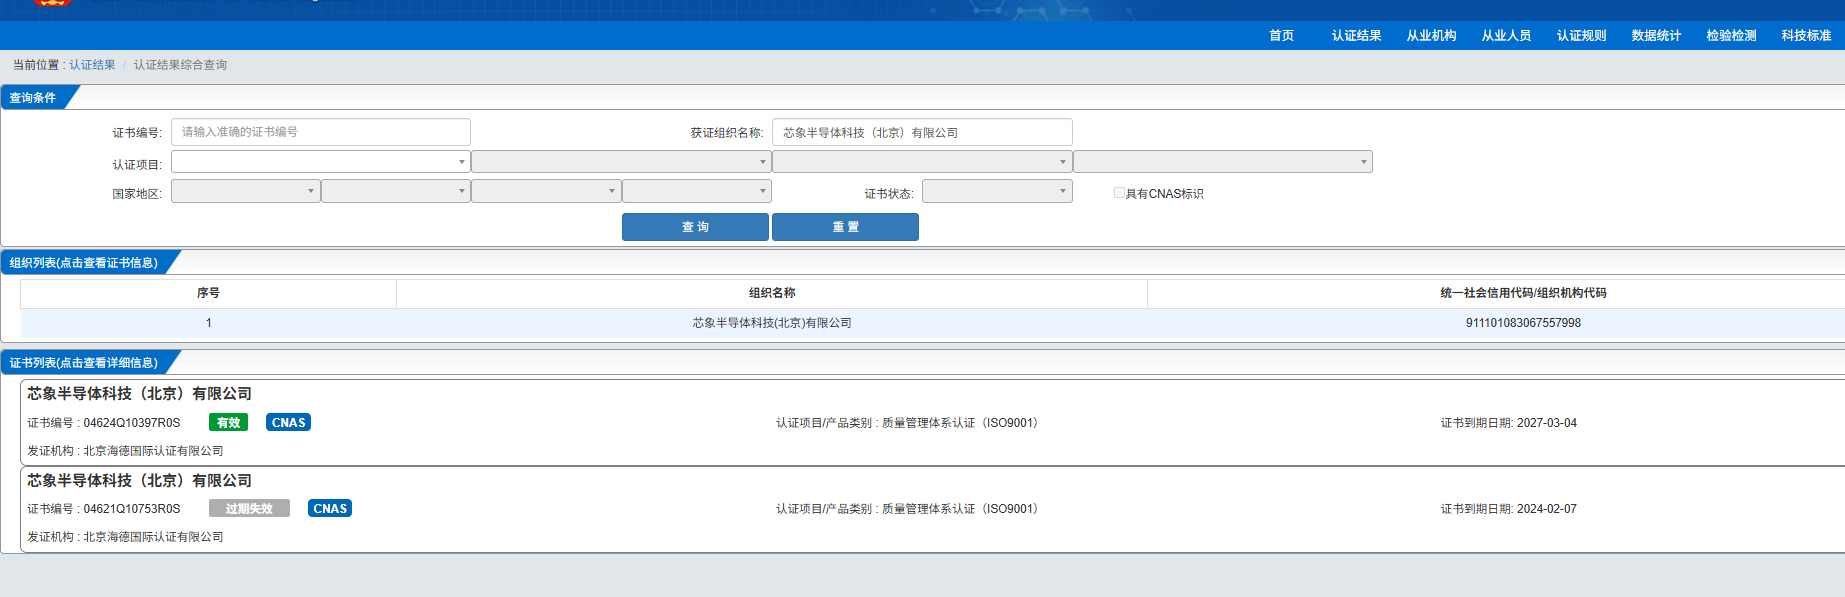Click 发证机构 北京海德国际认证有限公司 on valid certificate
The image size is (1845, 597).
pyautogui.click(x=125, y=451)
